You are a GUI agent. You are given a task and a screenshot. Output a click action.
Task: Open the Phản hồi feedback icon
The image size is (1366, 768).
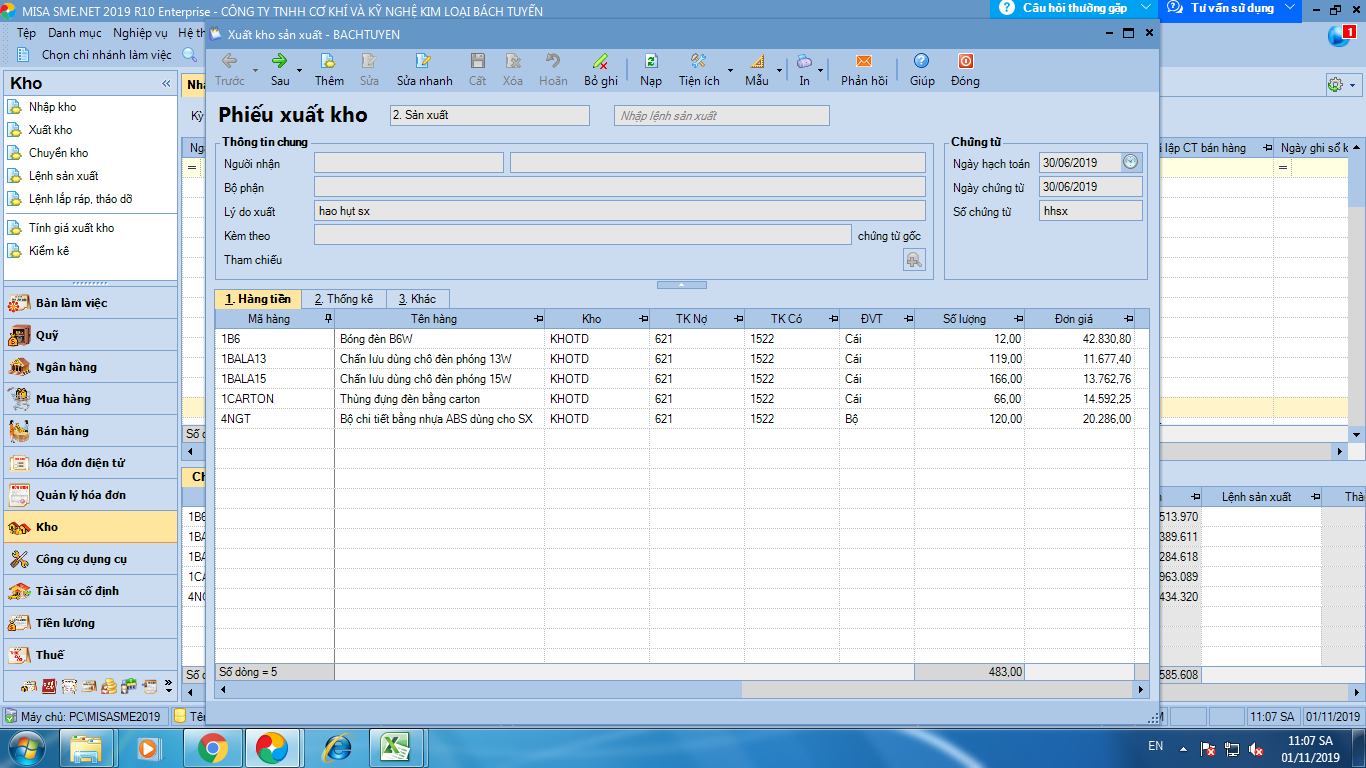pyautogui.click(x=864, y=61)
